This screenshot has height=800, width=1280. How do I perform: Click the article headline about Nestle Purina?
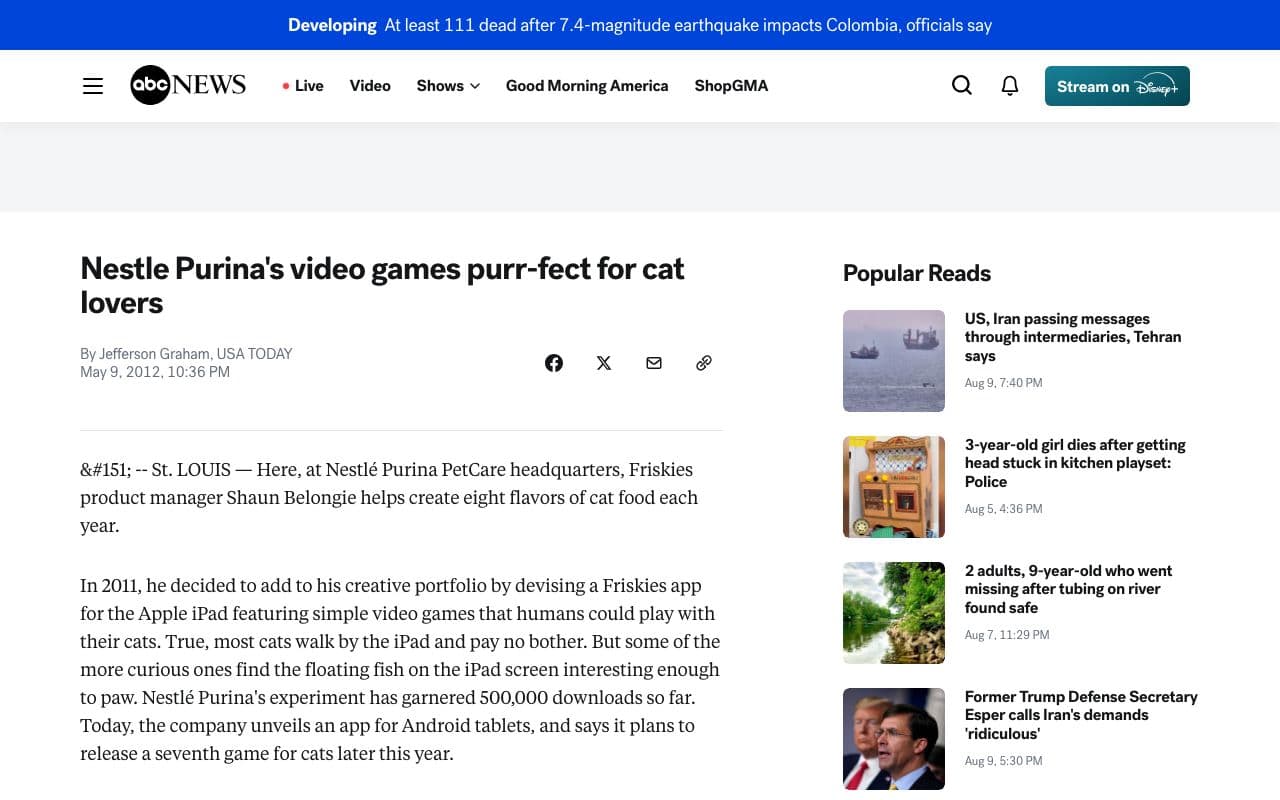[x=382, y=285]
